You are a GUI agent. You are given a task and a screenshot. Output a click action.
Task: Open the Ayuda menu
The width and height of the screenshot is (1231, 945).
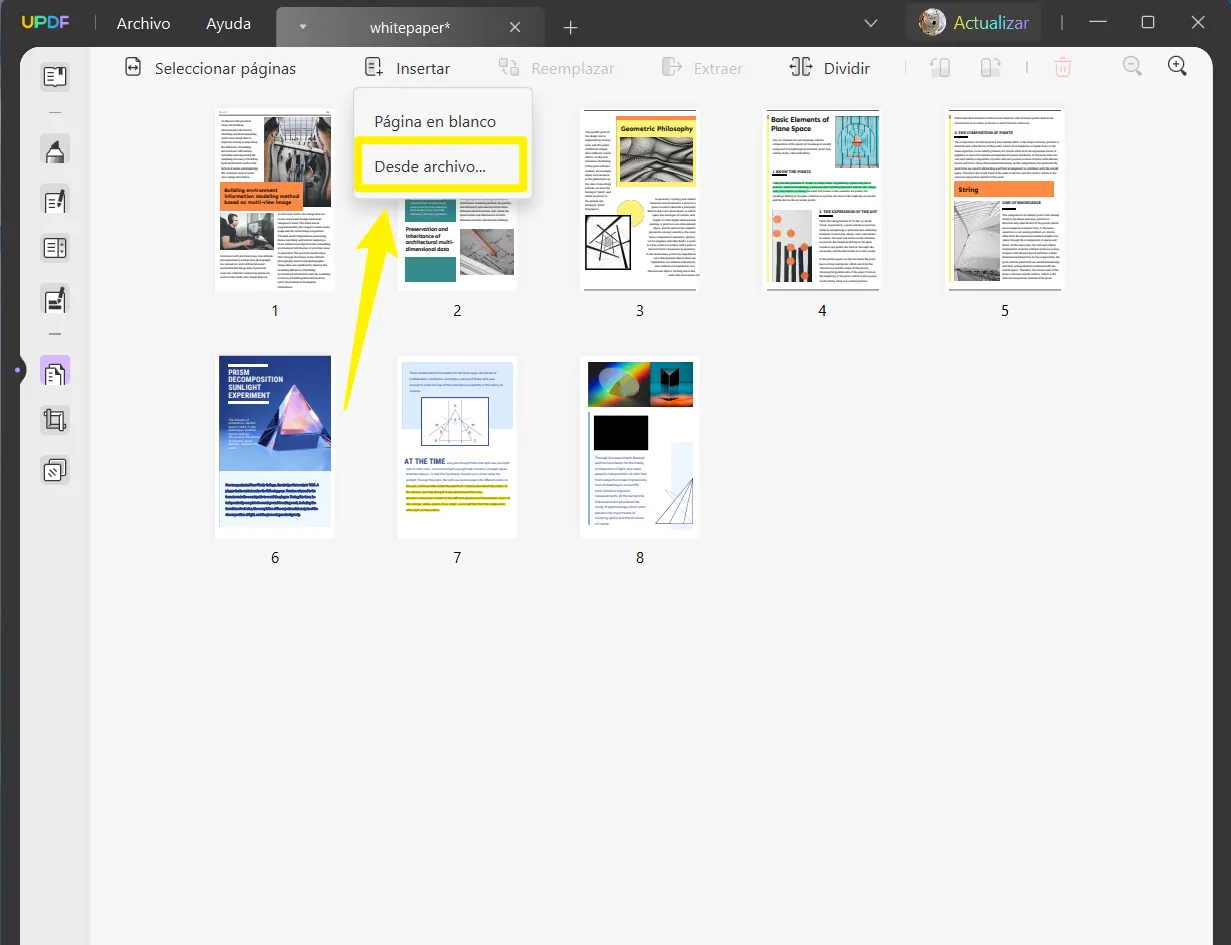pyautogui.click(x=228, y=23)
